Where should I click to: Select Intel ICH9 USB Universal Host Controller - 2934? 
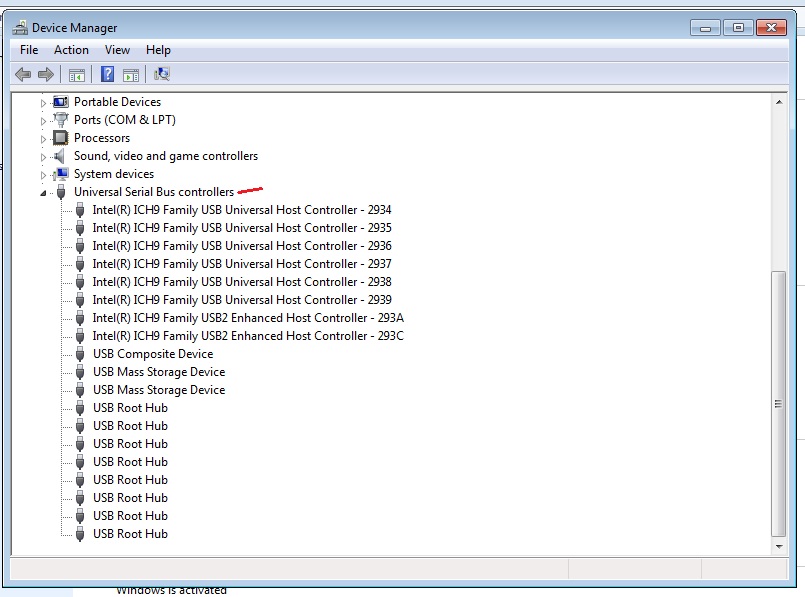click(242, 210)
